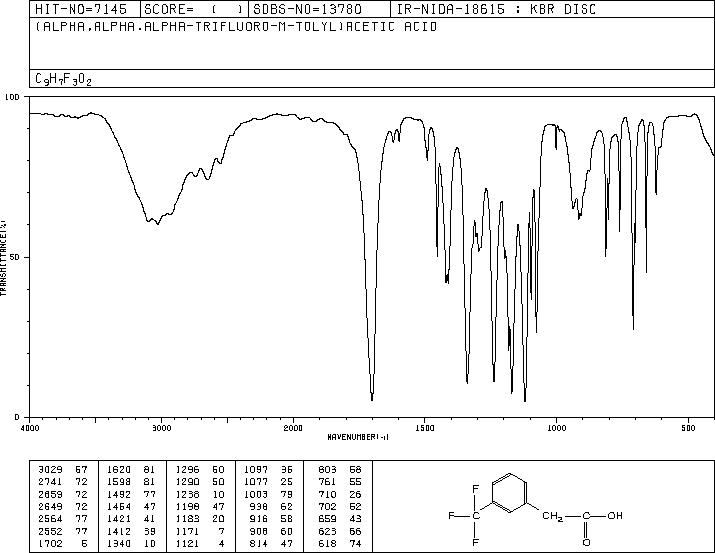This screenshot has height=553, width=715.
Task: Click peak table entry 618
Action: [327, 543]
